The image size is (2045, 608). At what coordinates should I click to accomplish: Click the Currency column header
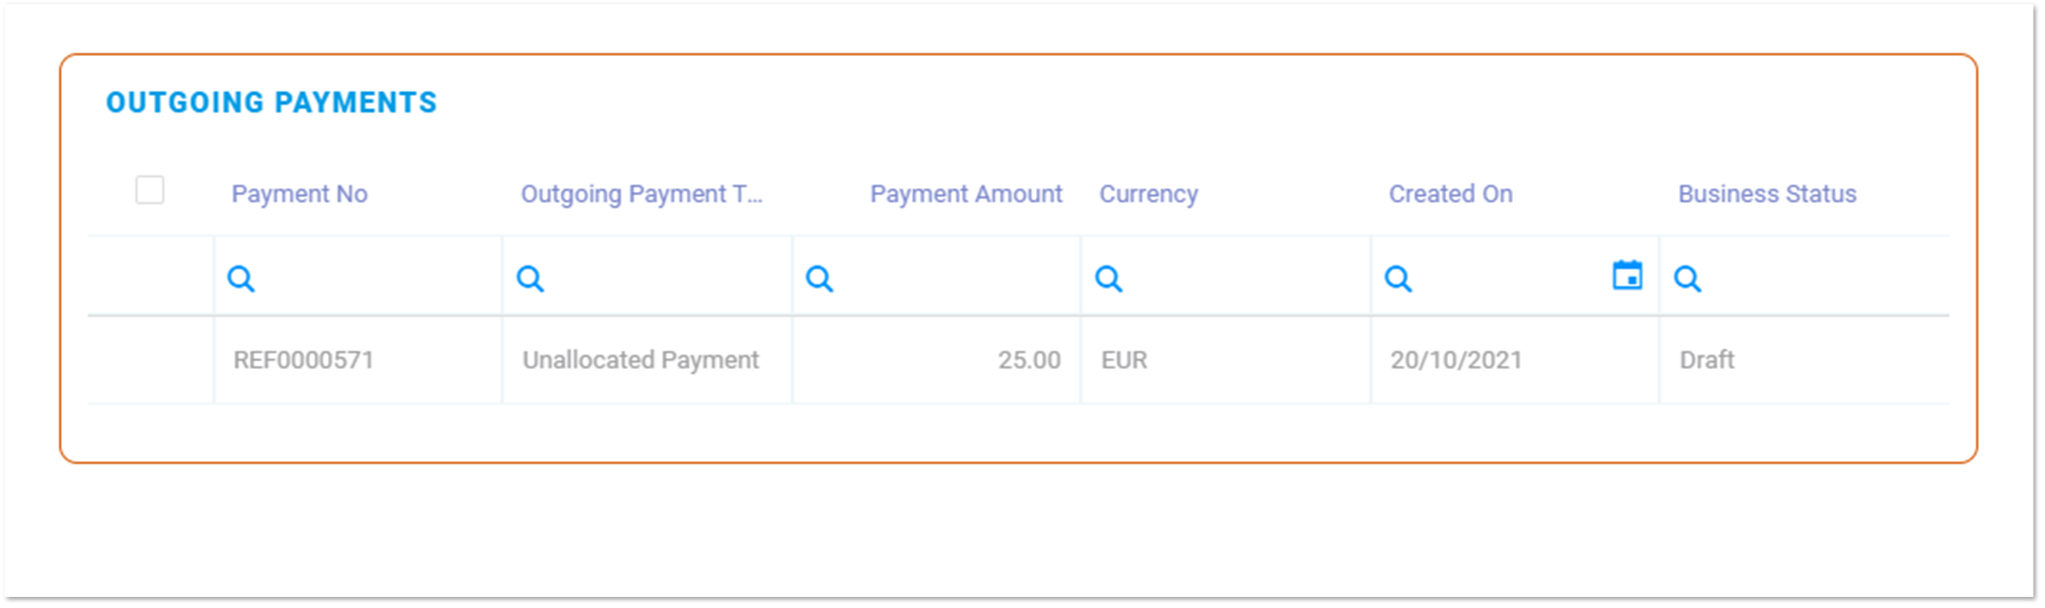(x=1148, y=194)
